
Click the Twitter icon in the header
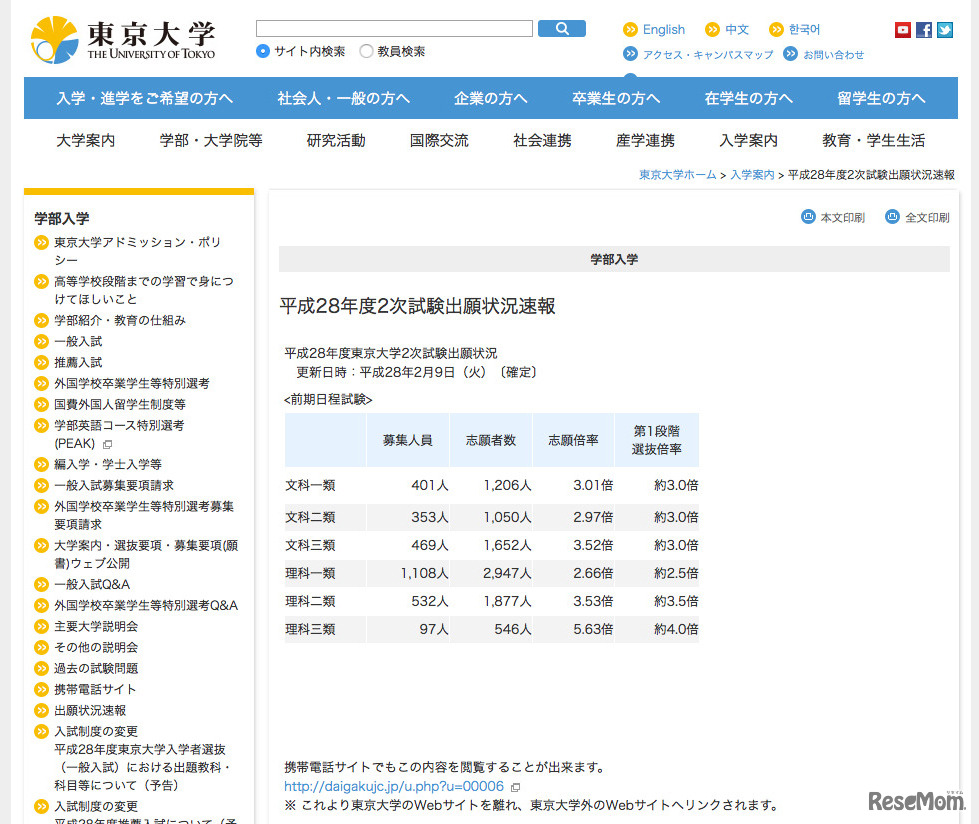point(944,29)
